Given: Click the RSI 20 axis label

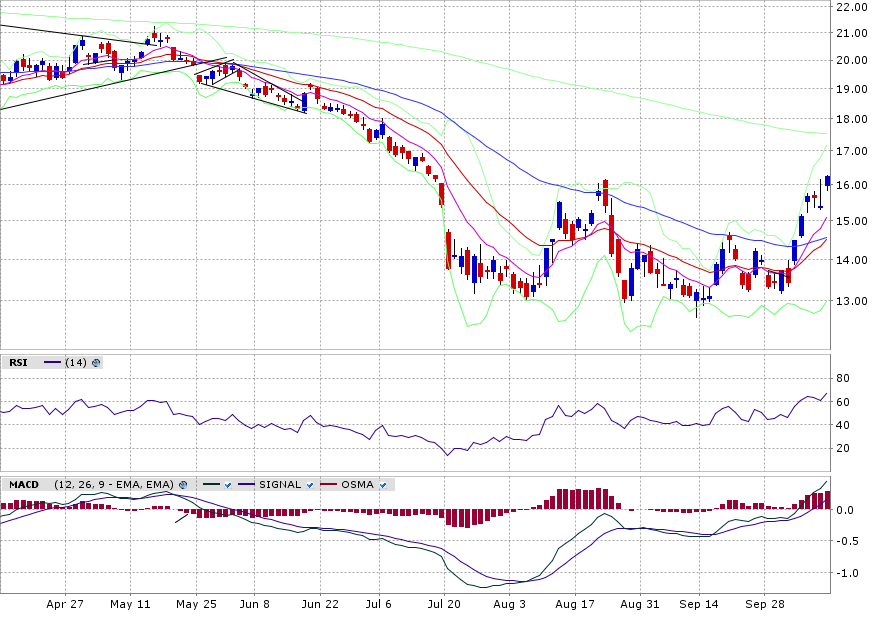Looking at the screenshot, I should coord(842,449).
